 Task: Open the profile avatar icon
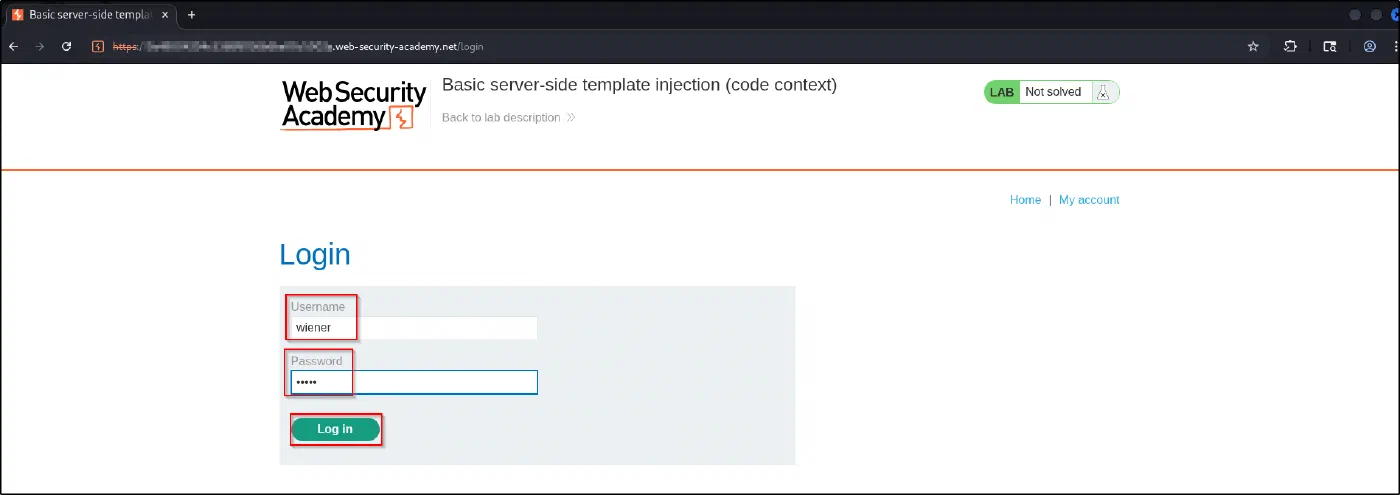[x=1370, y=46]
